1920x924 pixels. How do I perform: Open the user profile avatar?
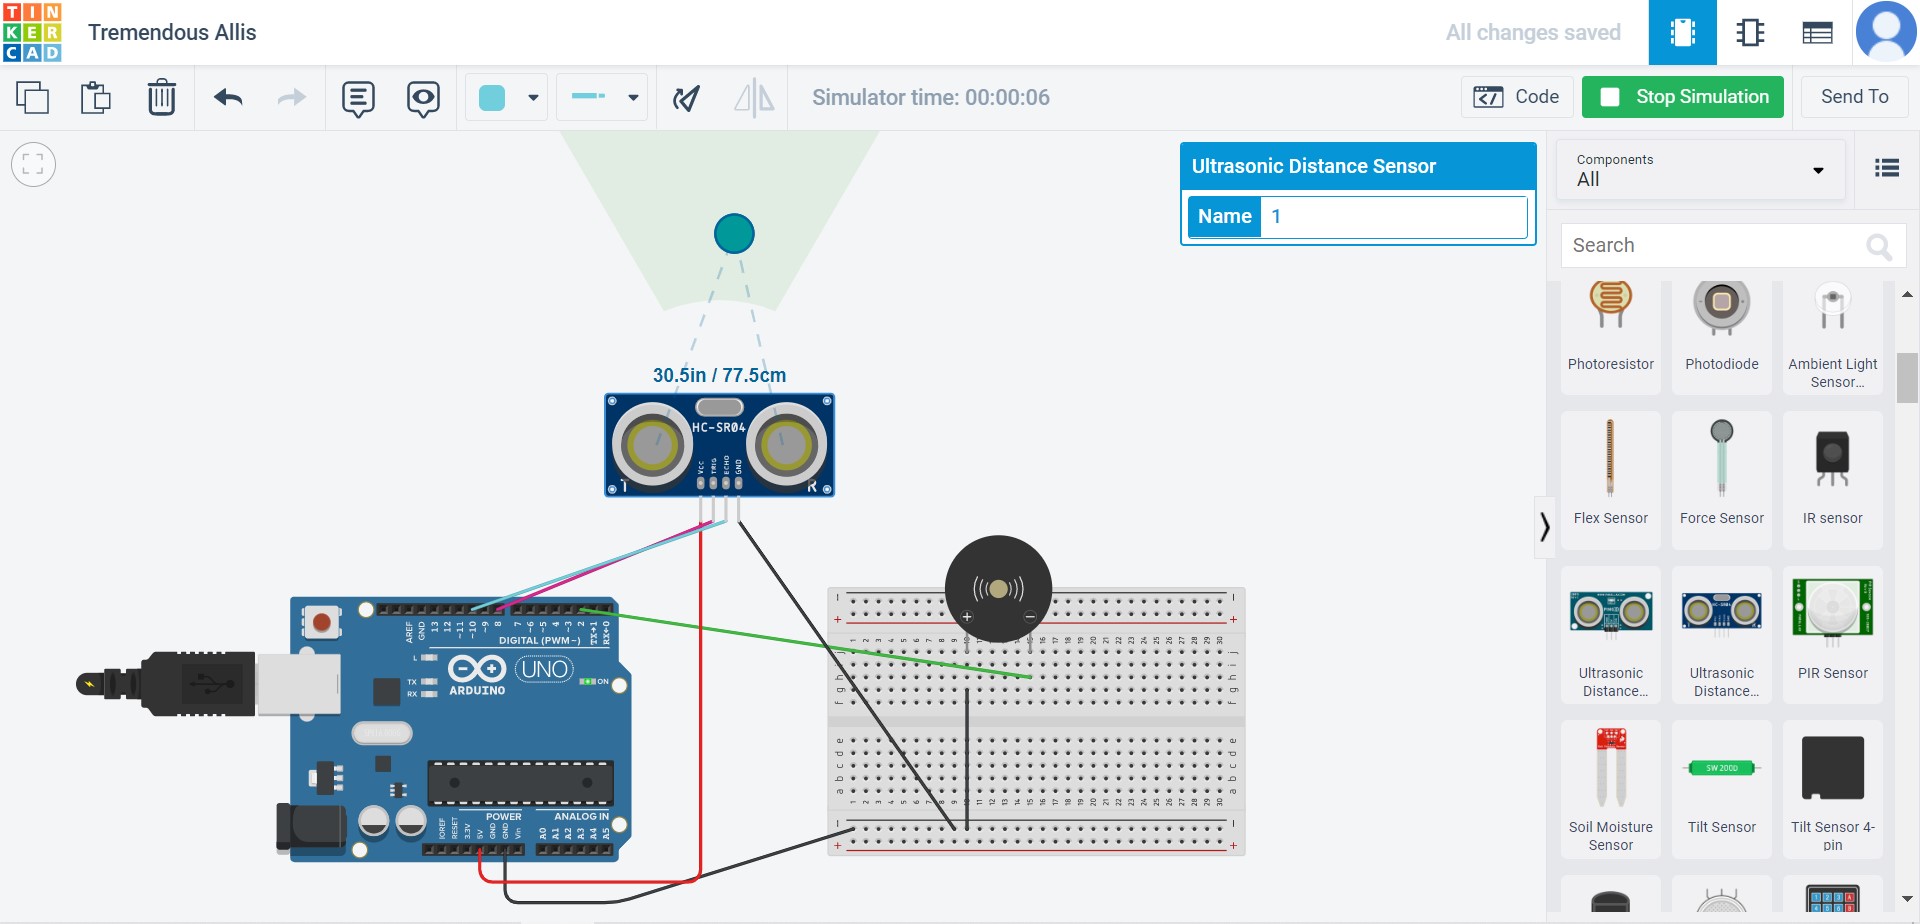click(1886, 31)
